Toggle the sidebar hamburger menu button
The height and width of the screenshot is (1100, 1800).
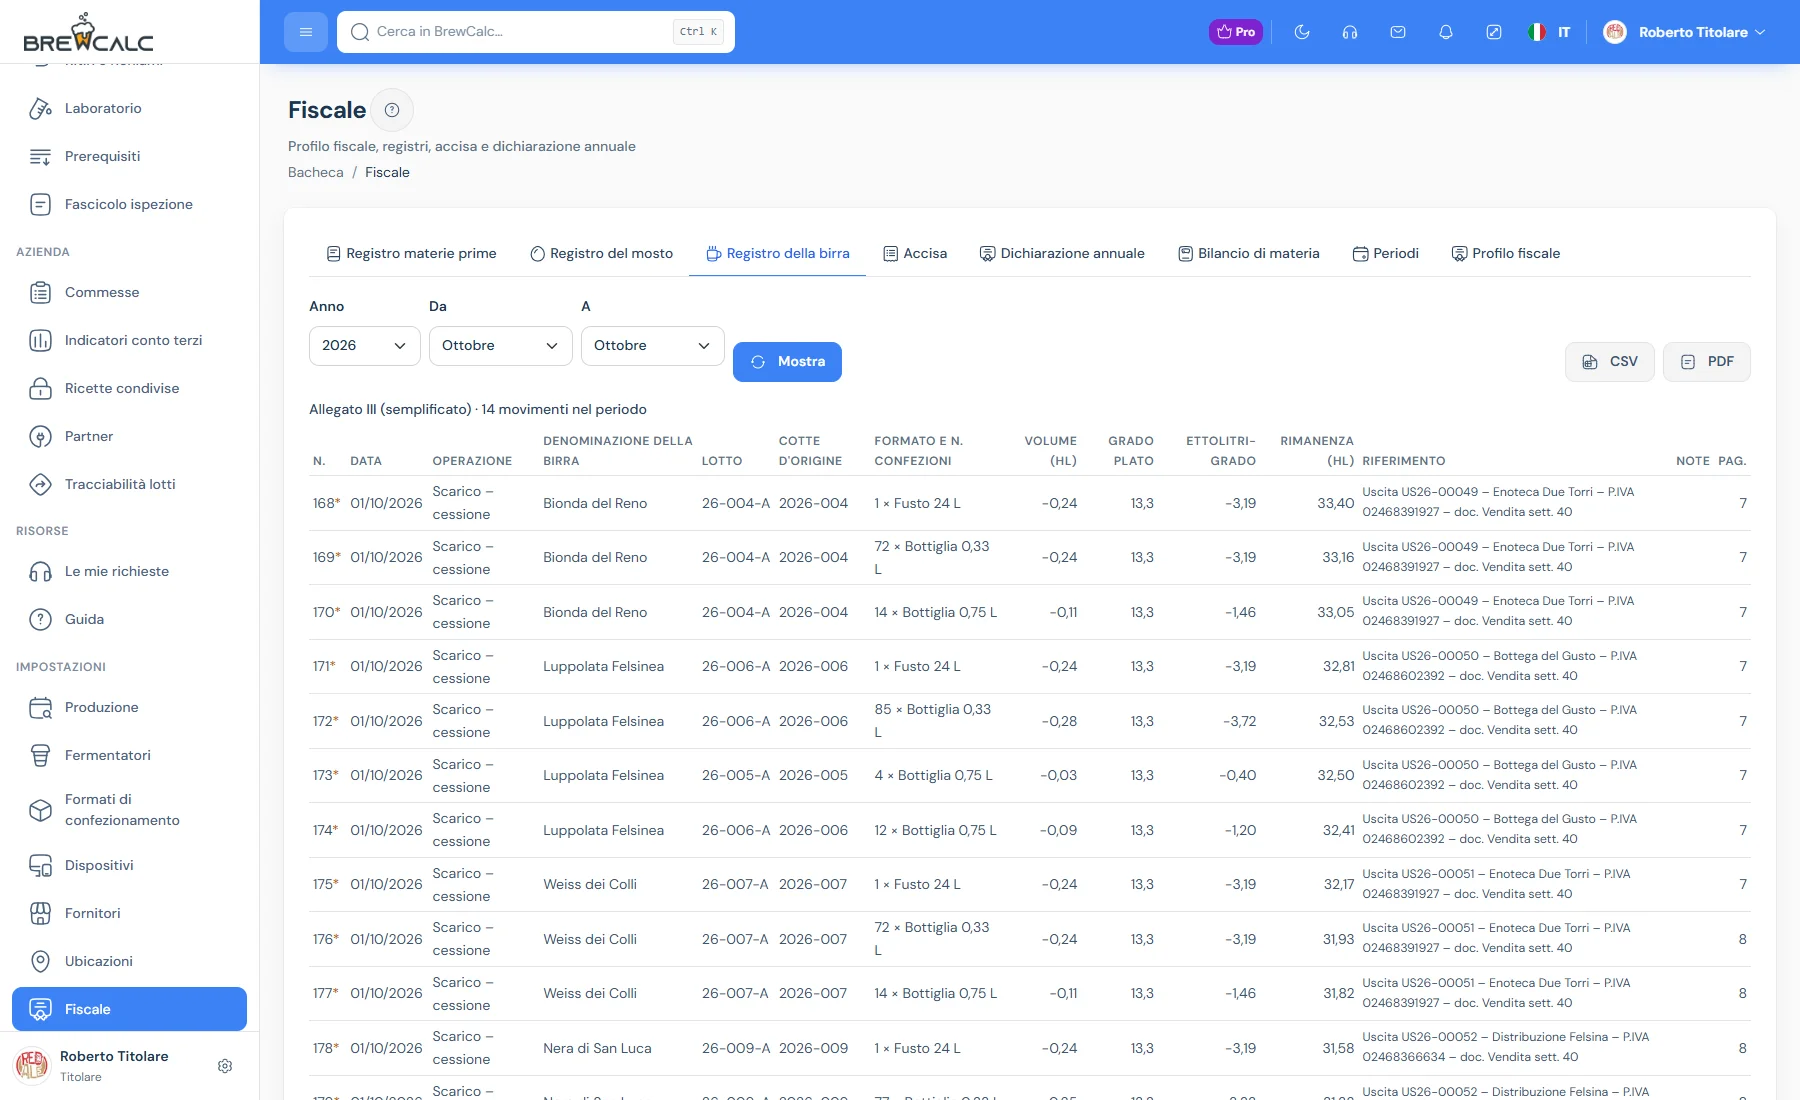click(306, 32)
